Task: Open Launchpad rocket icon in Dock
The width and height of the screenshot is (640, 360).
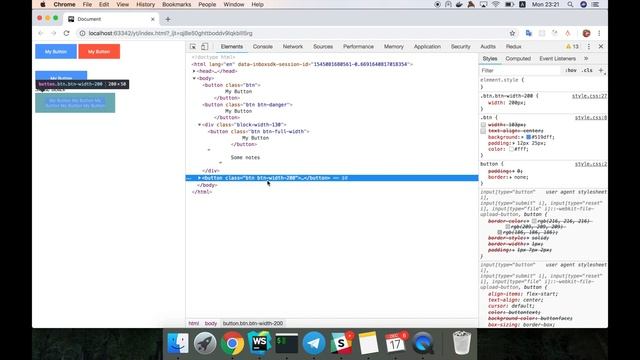Action: pyautogui.click(x=205, y=343)
